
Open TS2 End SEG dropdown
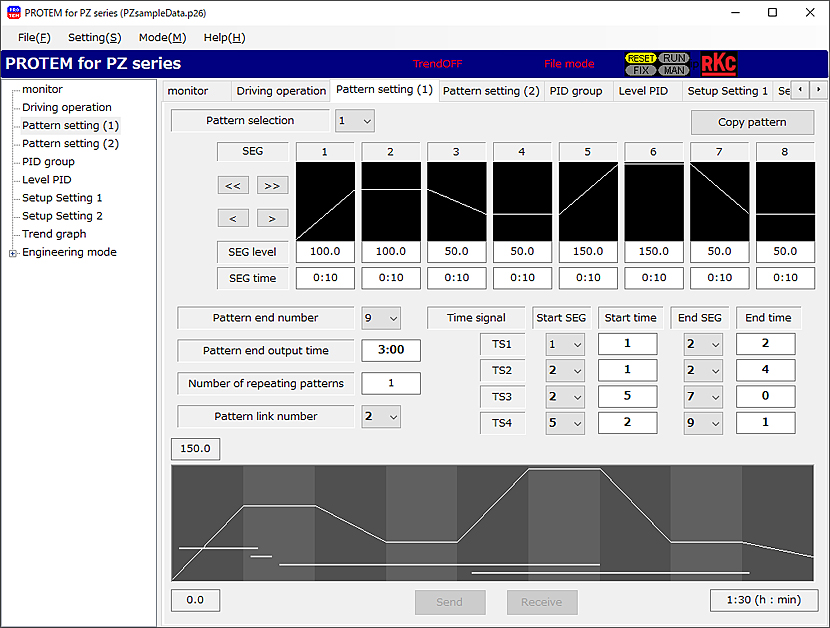pyautogui.click(x=703, y=371)
